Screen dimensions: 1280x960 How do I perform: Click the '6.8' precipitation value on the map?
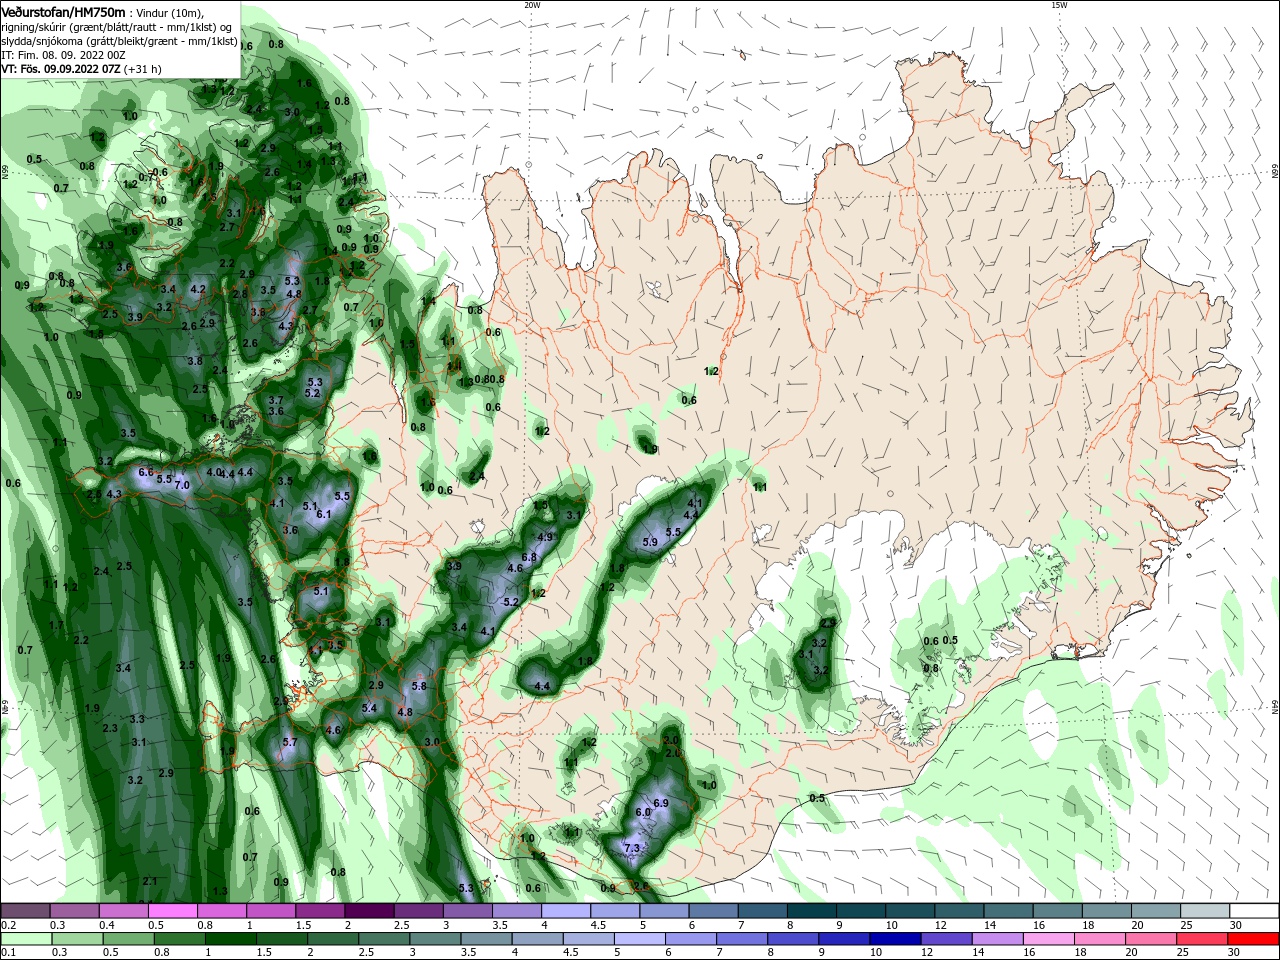[530, 557]
